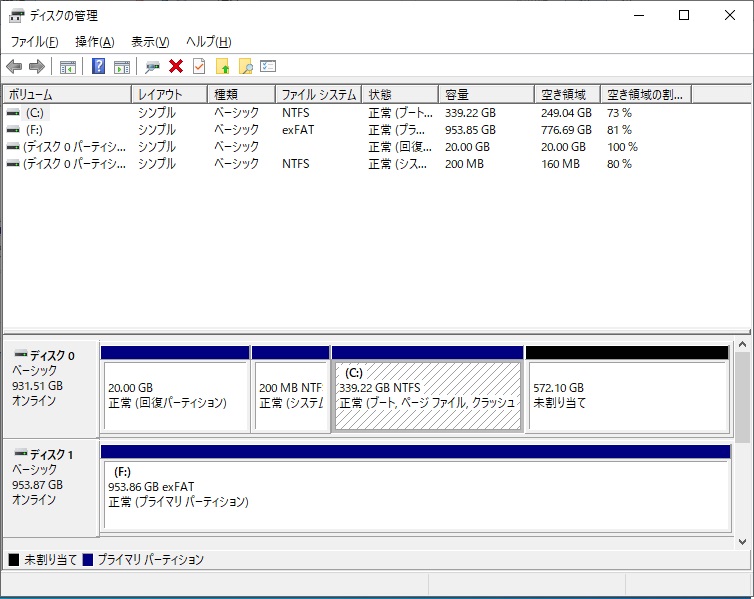Image resolution: width=754 pixels, height=599 pixels.
Task: Toggle the show/hide console tree icon
Action: (x=68, y=67)
